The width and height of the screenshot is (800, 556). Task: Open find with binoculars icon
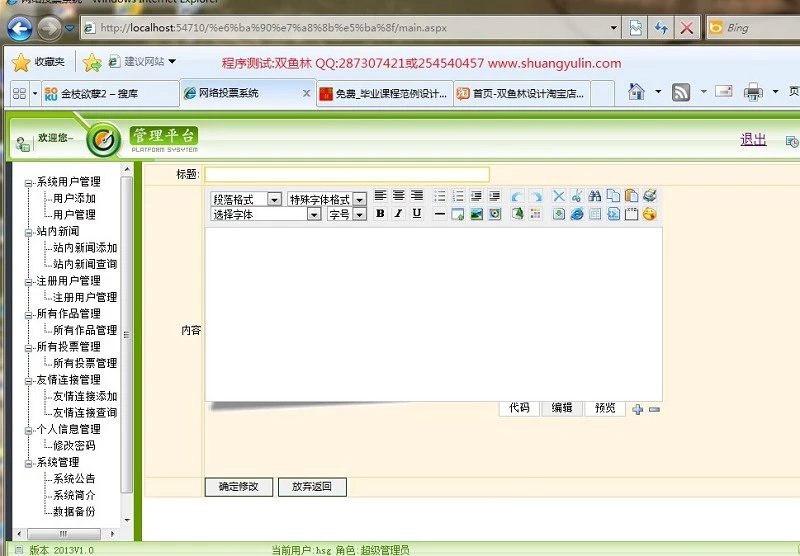point(595,196)
